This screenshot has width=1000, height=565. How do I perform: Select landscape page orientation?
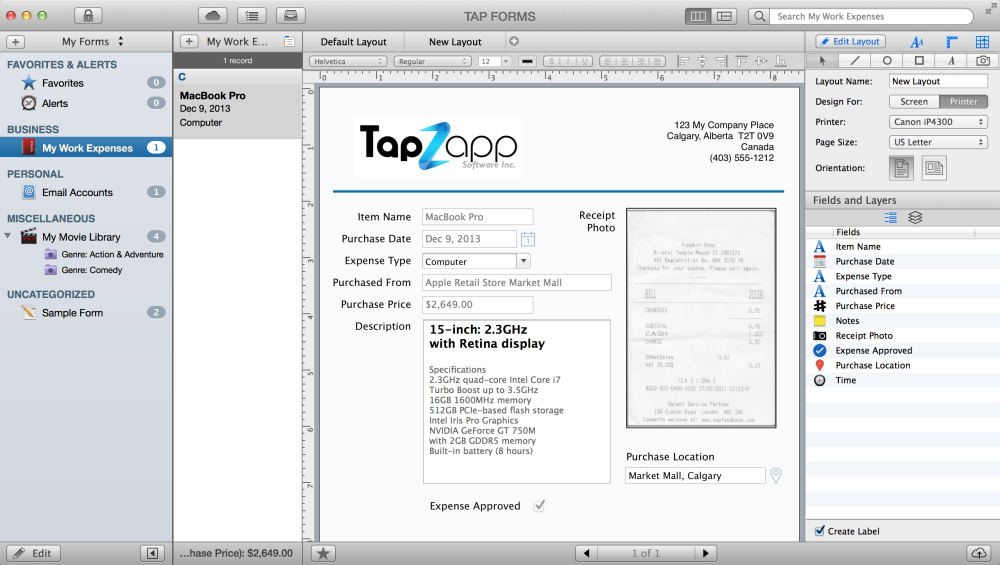(x=934, y=168)
